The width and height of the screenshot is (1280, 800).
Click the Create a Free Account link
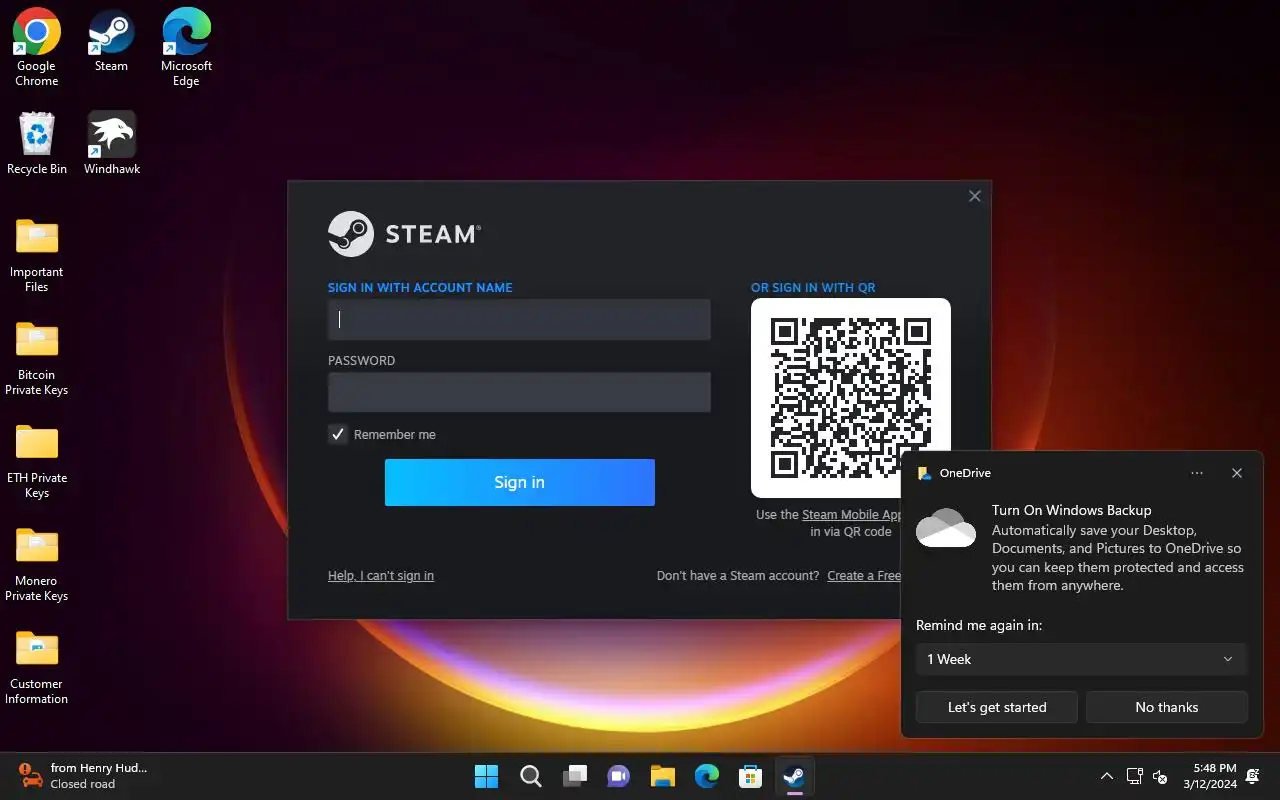[x=864, y=575]
